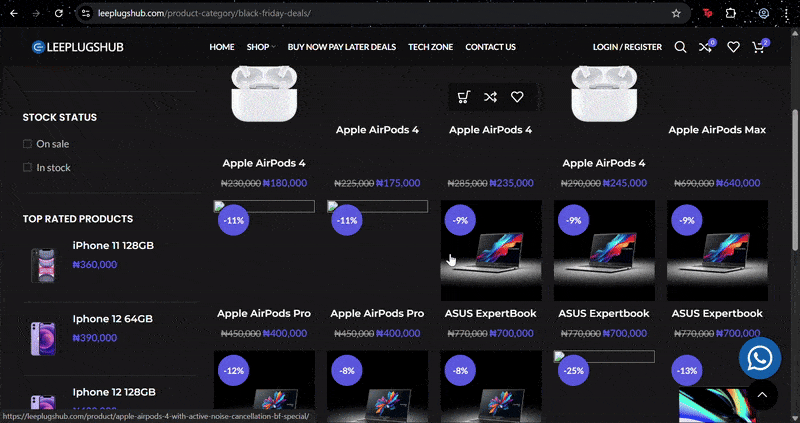Open the shopping cart icon in header
The height and width of the screenshot is (423, 800).
click(x=759, y=47)
